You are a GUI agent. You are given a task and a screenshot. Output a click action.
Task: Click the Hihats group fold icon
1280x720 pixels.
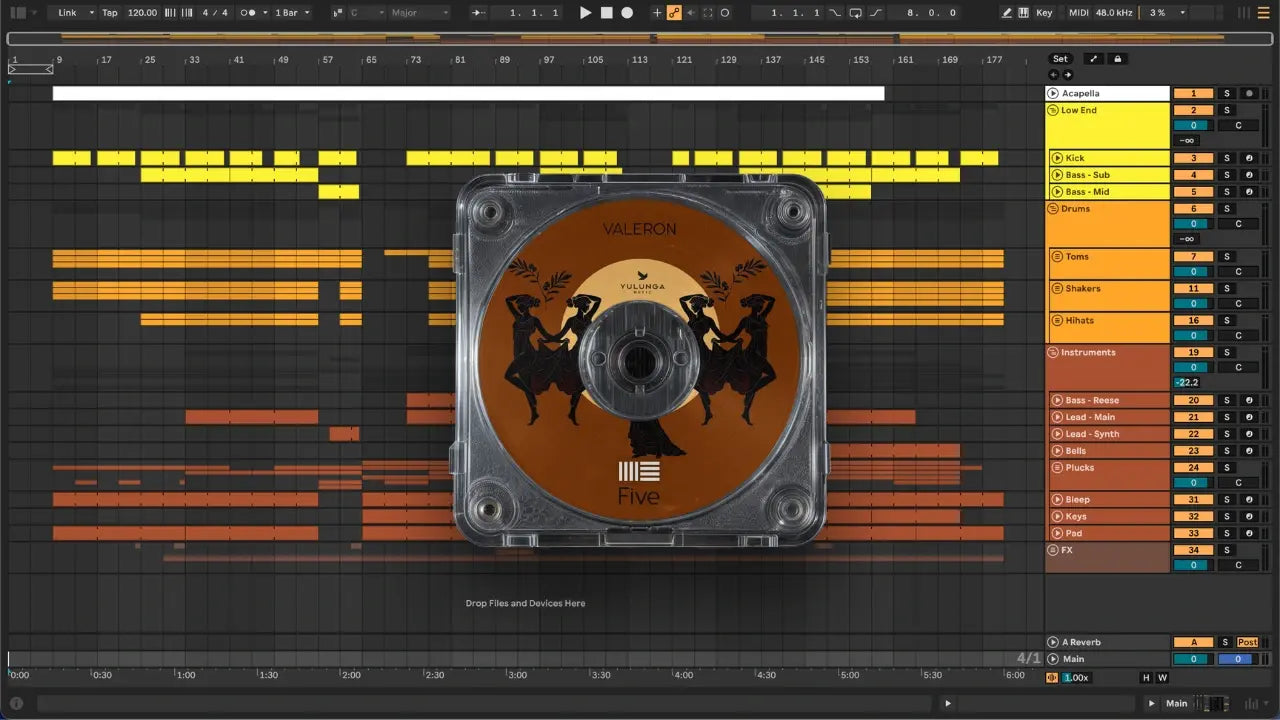1057,321
